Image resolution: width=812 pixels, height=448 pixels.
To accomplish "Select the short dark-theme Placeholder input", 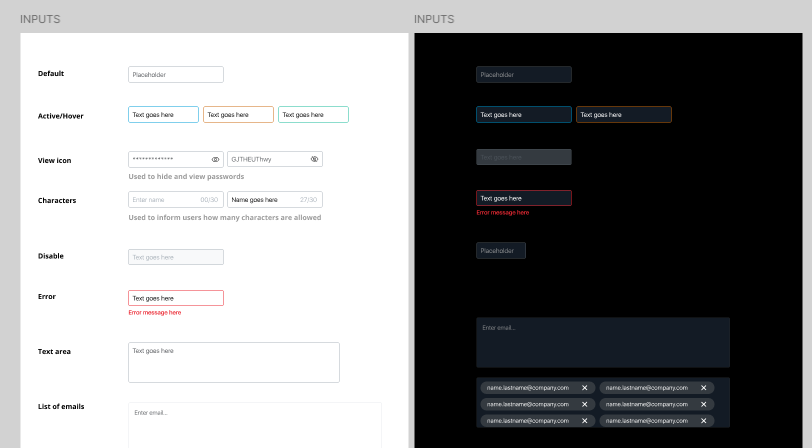I will [x=501, y=251].
